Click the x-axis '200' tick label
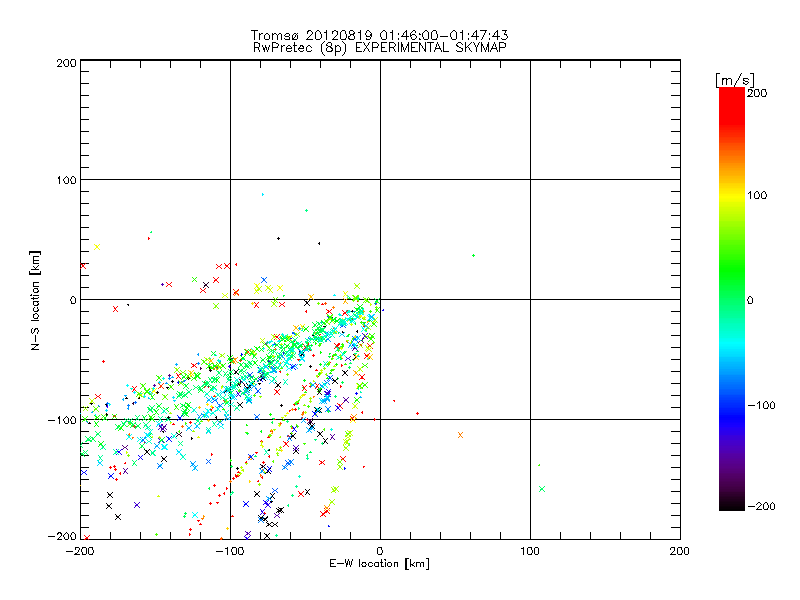 click(x=680, y=551)
